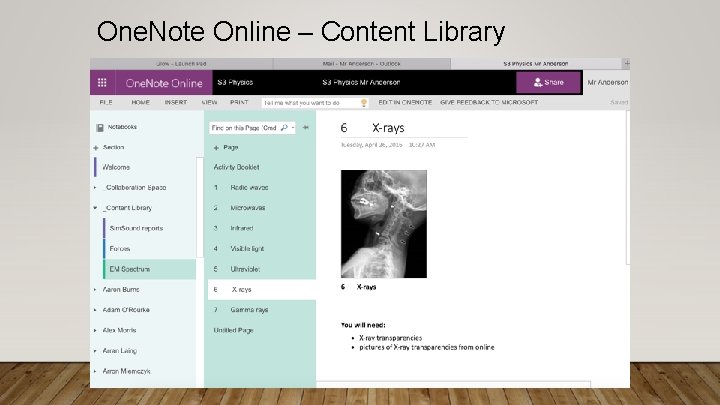Click the Notebooks book icon

point(100,128)
